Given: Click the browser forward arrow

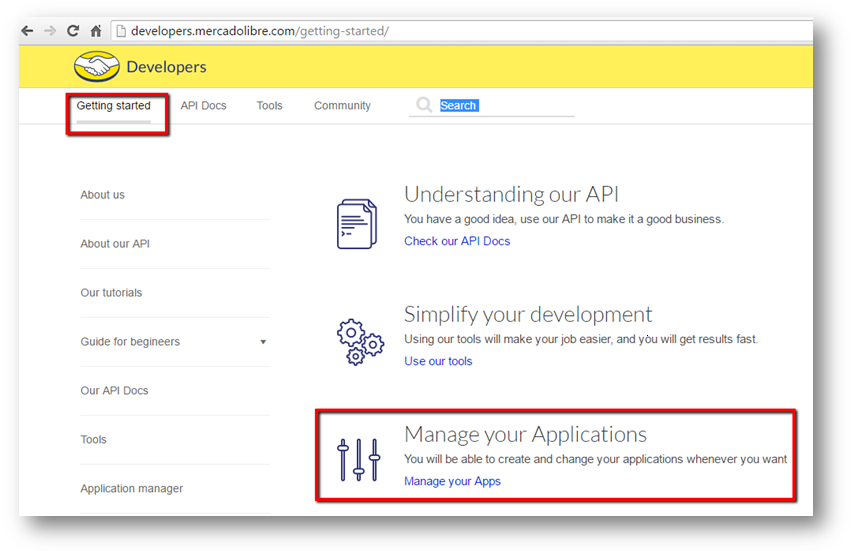Looking at the screenshot, I should (x=50, y=31).
